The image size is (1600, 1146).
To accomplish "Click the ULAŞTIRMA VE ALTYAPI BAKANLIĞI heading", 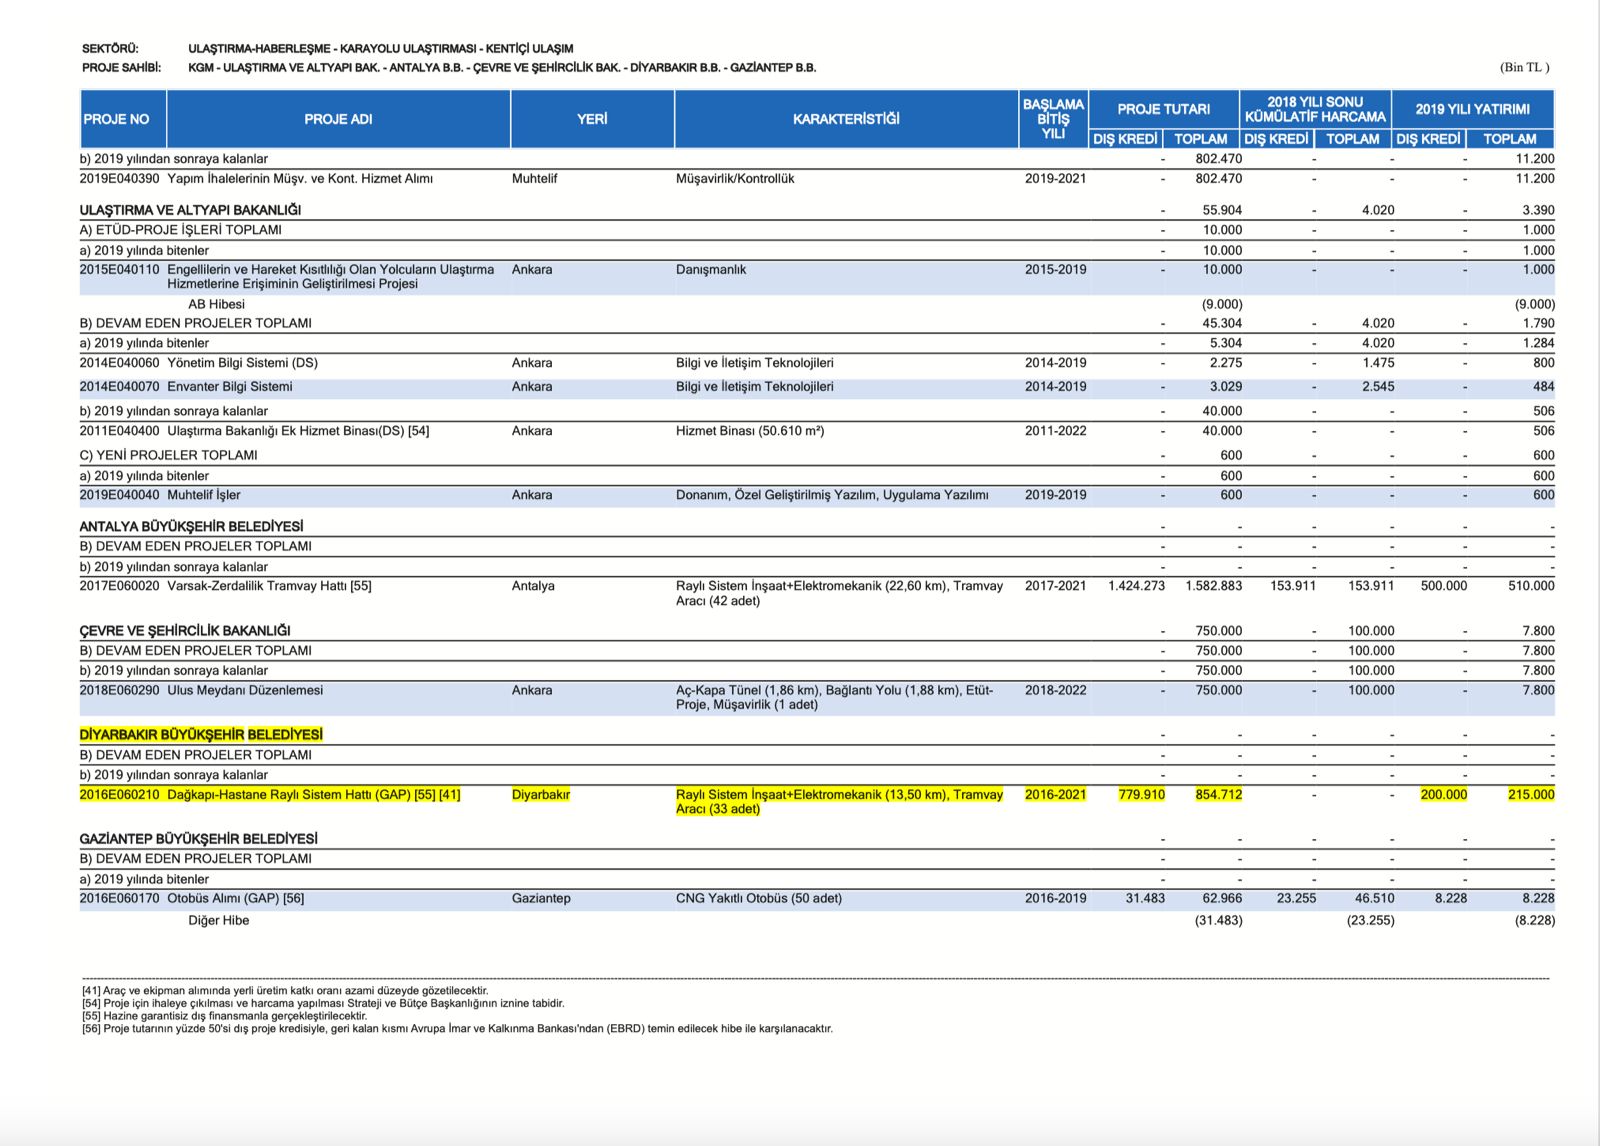I will tap(190, 210).
